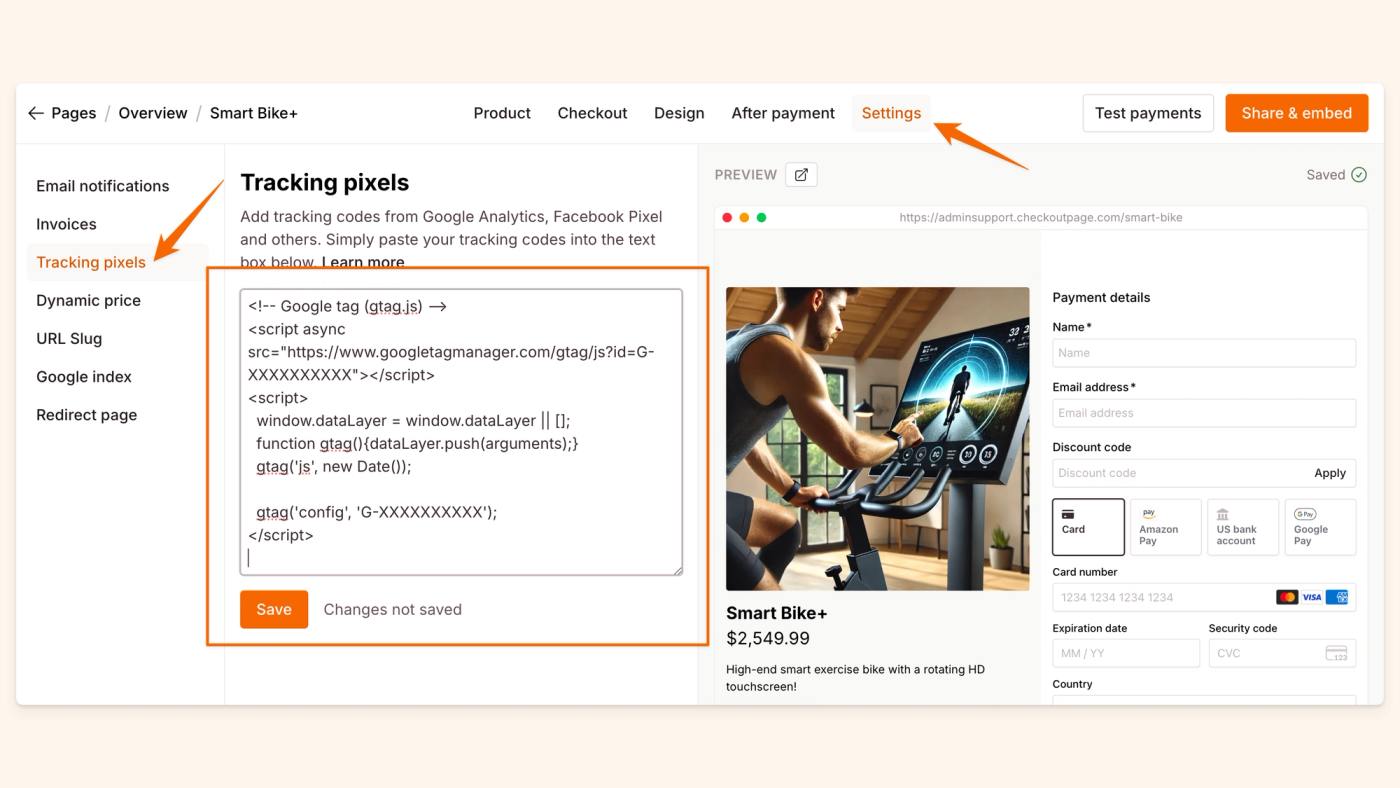Click the Changes not saved status text
Viewport: 1400px width, 788px height.
tap(392, 609)
